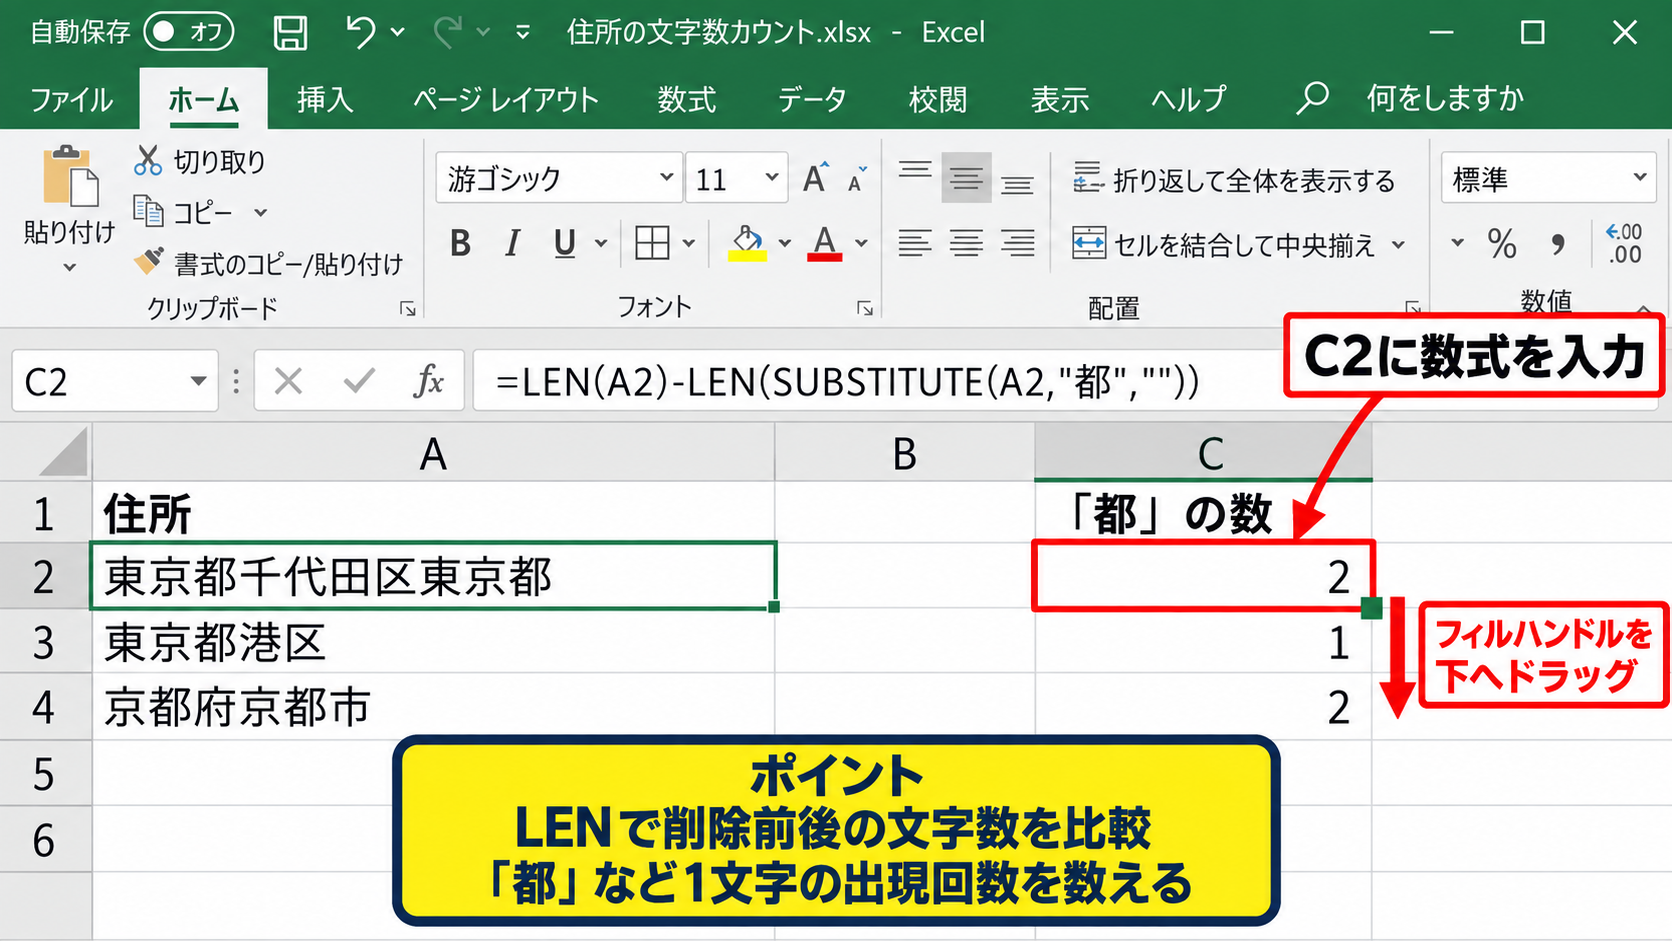Open the フォント group dialog launcher
The height and width of the screenshot is (941, 1672).
click(x=865, y=309)
